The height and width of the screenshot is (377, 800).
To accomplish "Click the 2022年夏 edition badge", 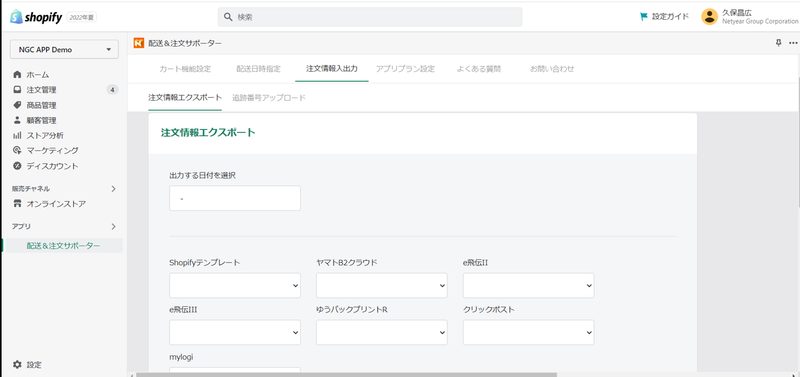I will (81, 17).
